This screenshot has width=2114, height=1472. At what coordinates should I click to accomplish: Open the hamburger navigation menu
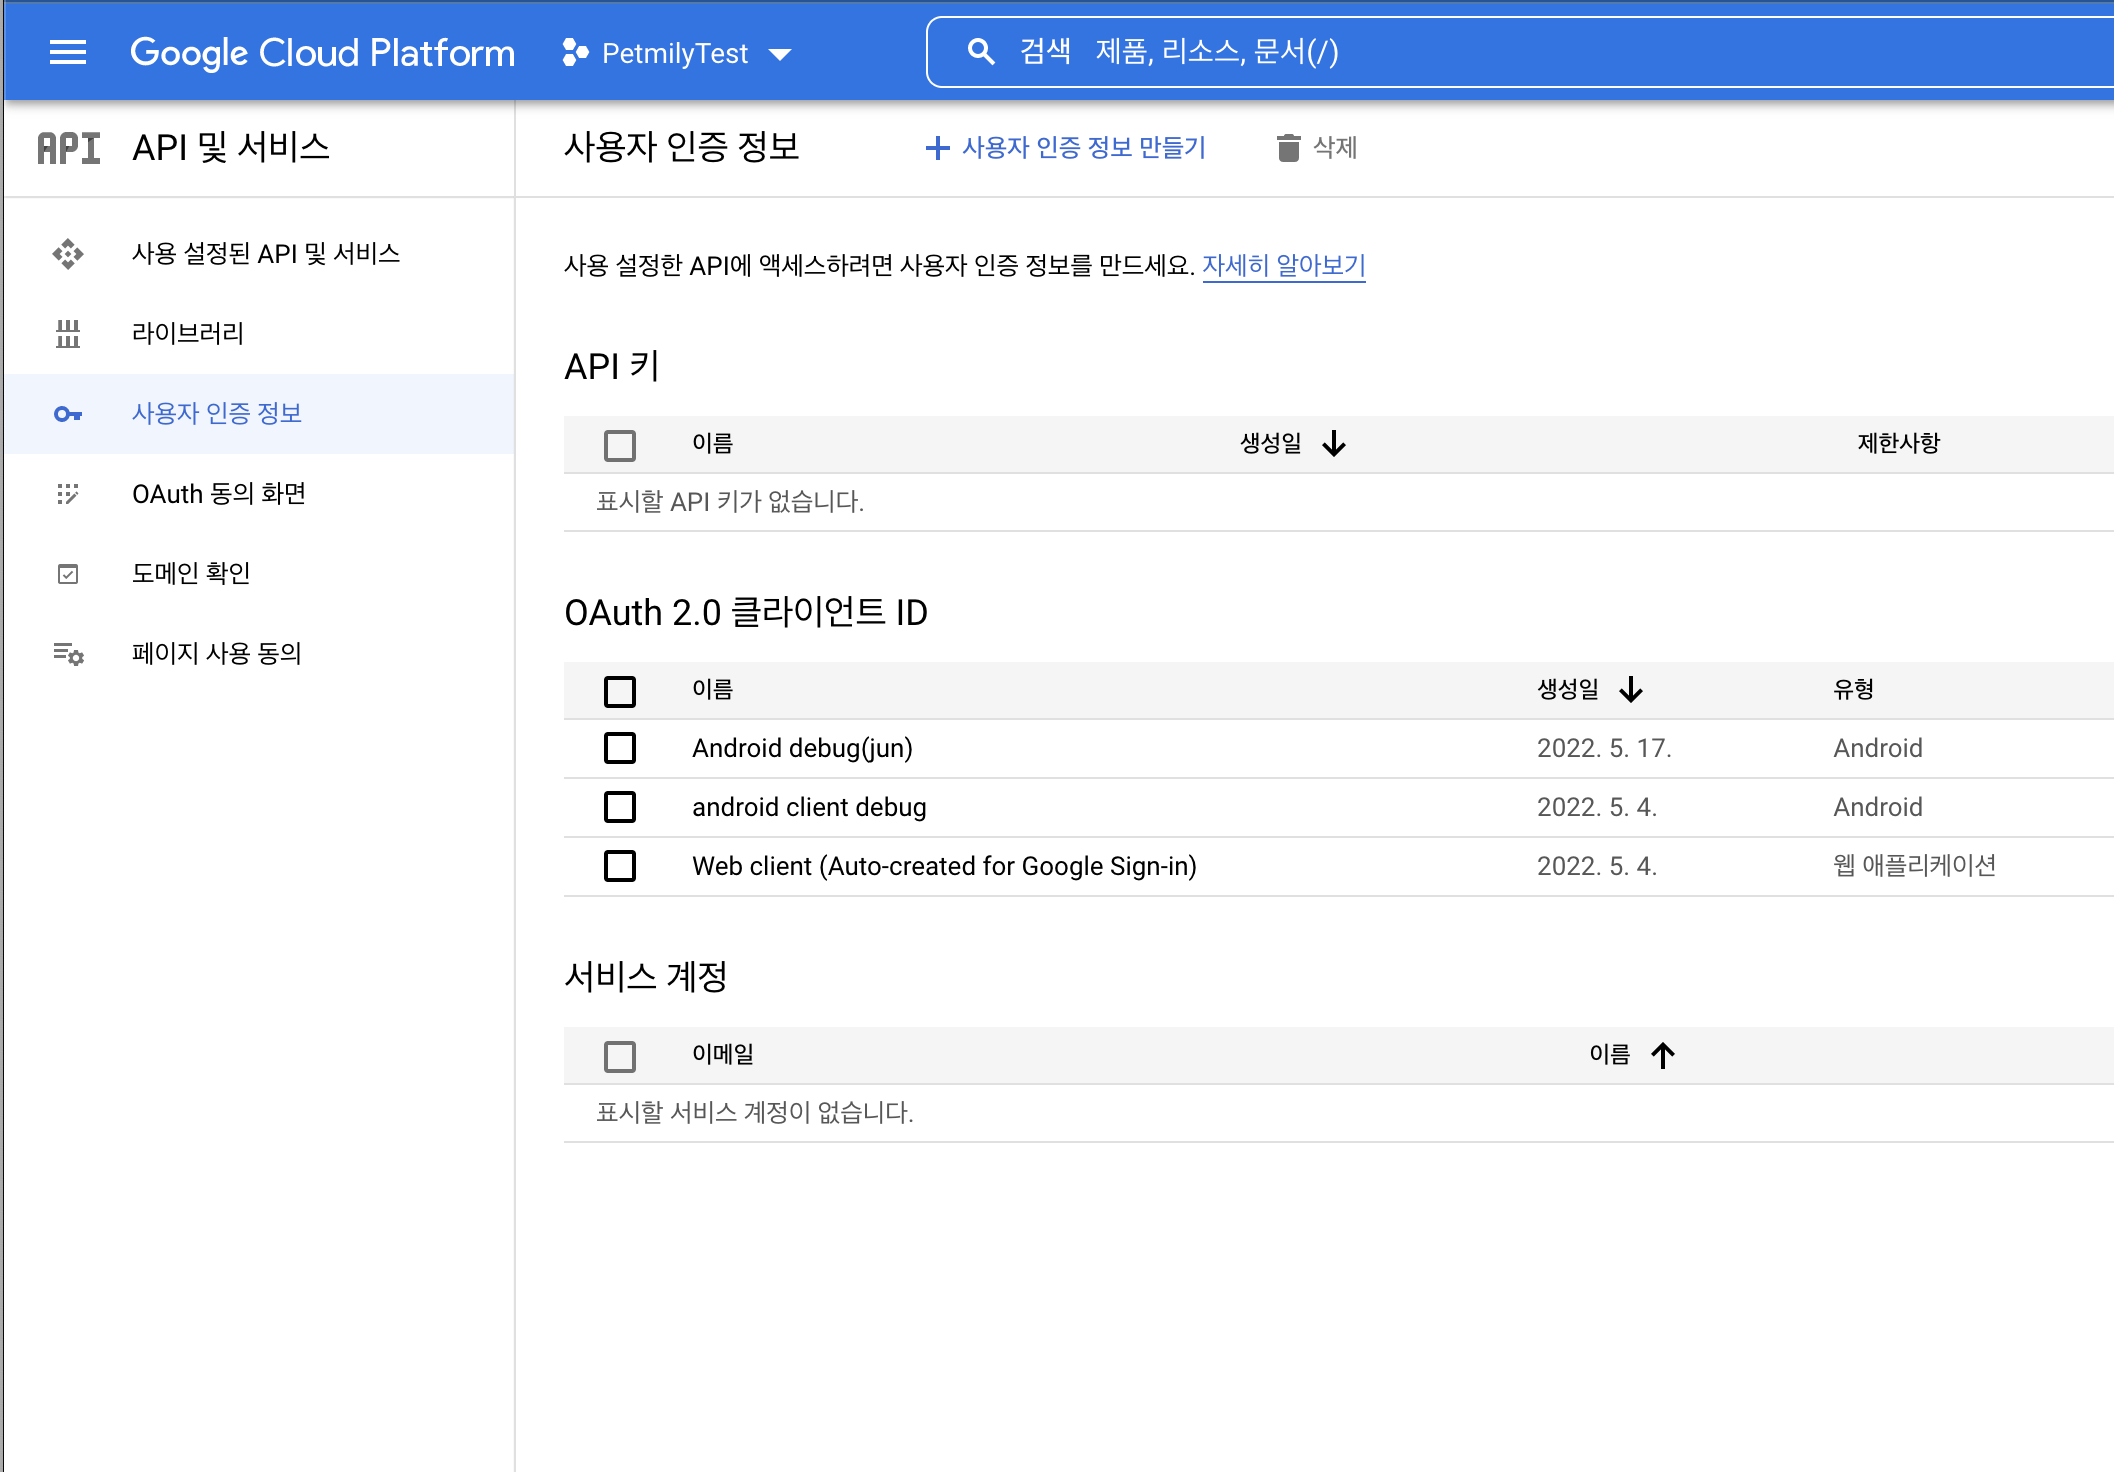point(68,52)
